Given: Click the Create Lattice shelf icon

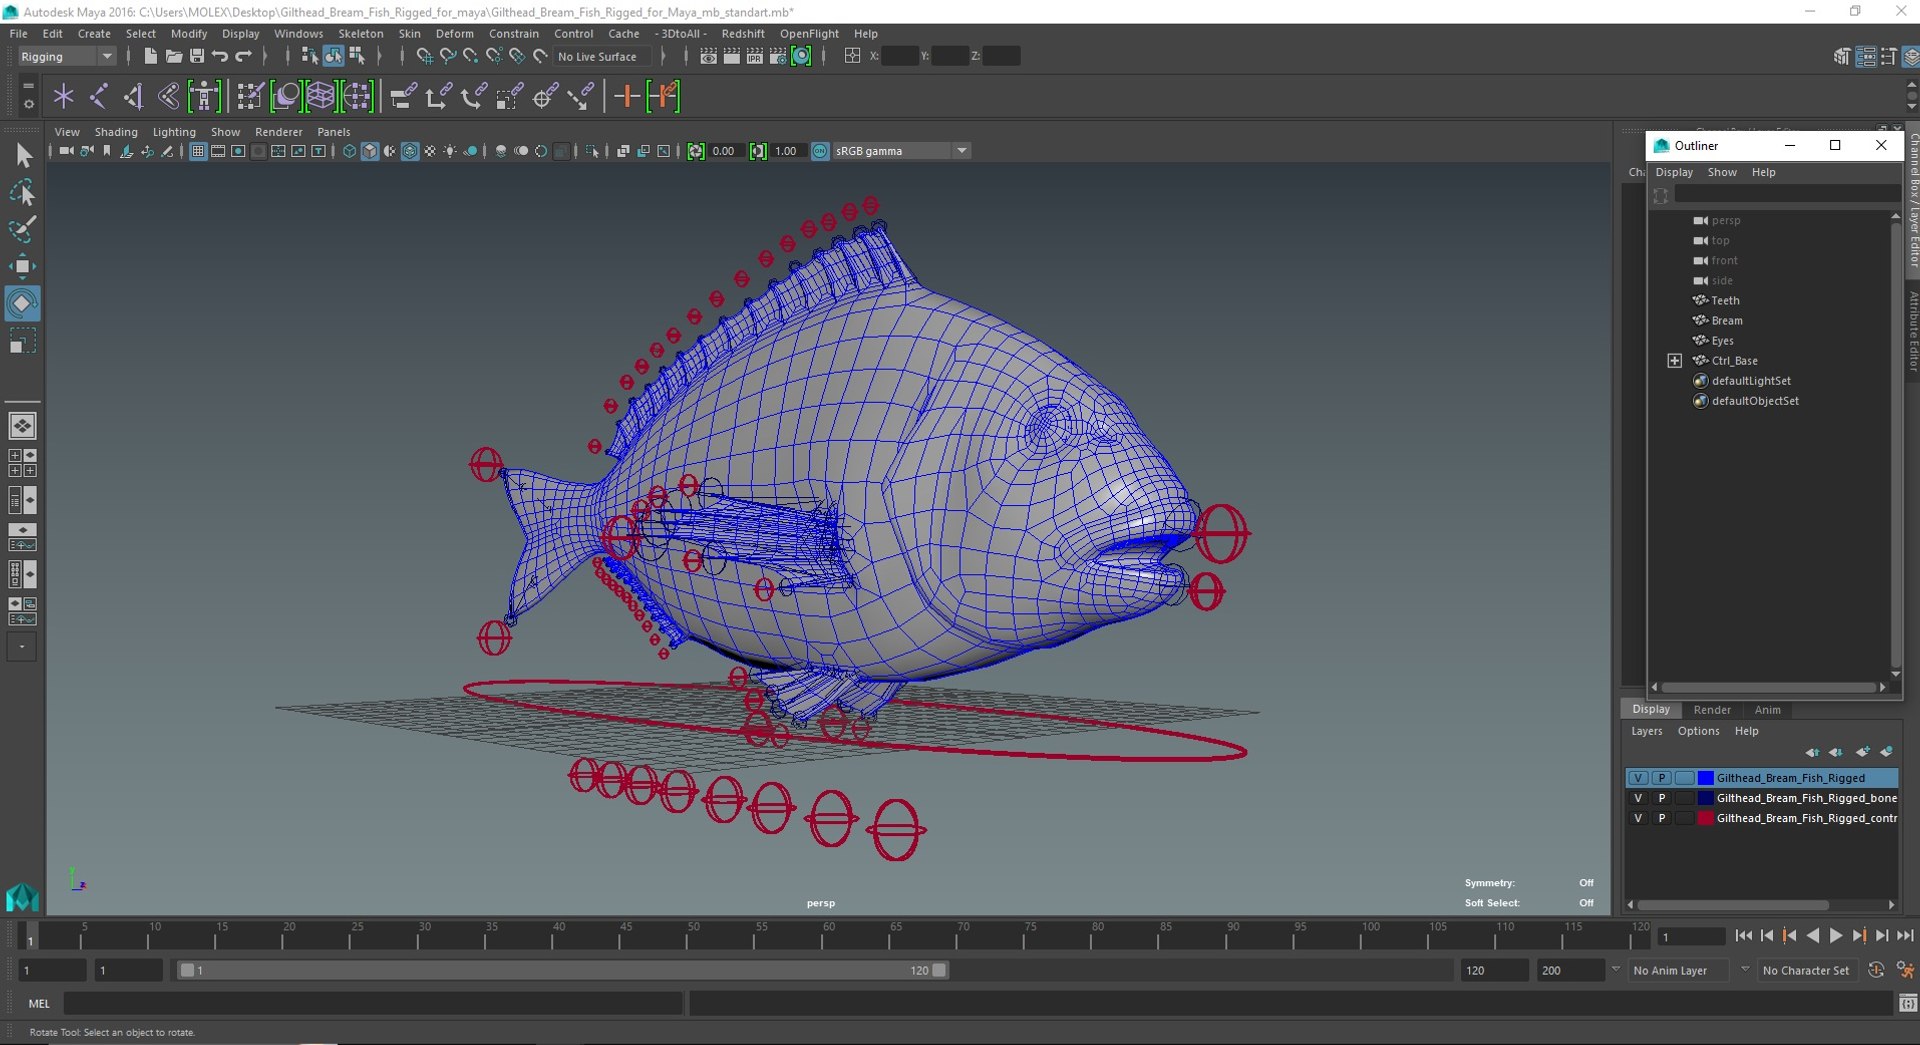Looking at the screenshot, I should (x=321, y=97).
